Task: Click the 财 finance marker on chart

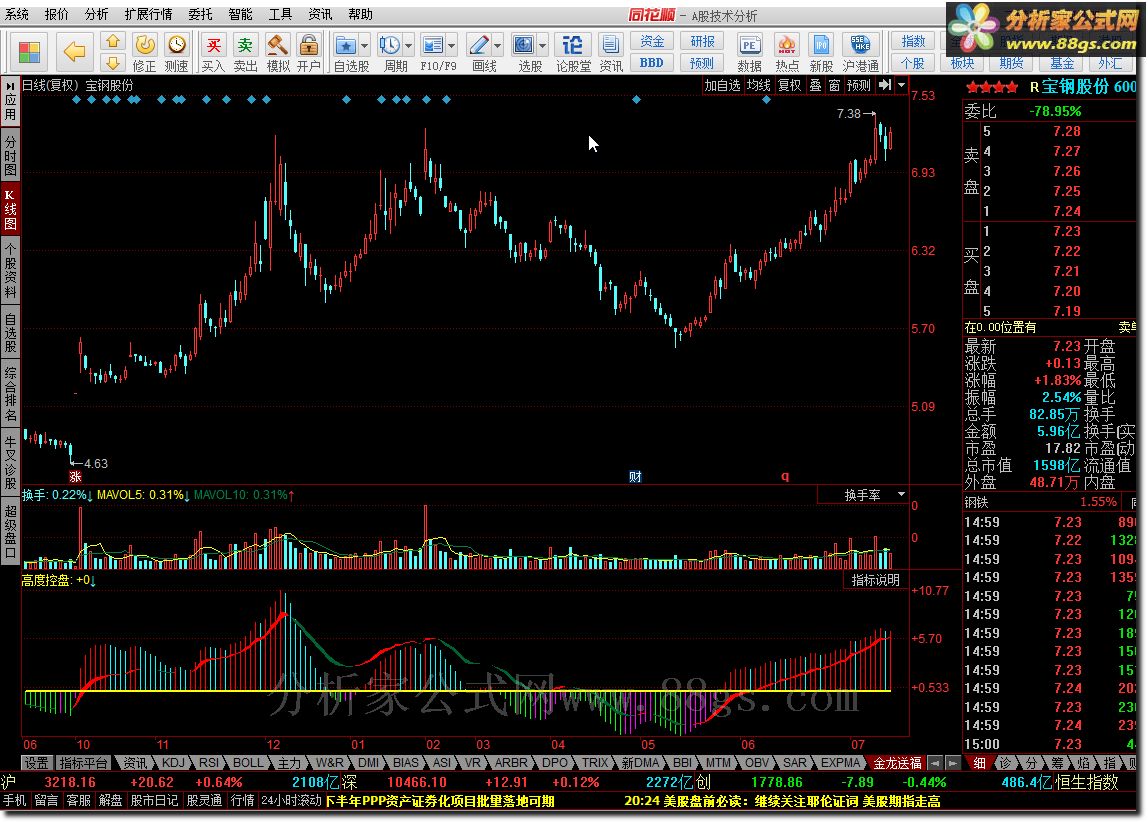Action: 635,477
